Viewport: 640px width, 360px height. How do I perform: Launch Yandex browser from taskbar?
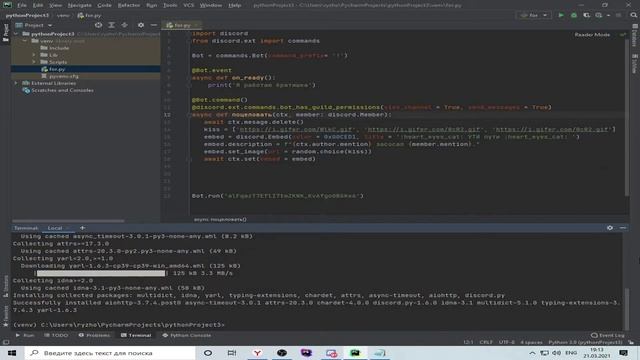257,353
